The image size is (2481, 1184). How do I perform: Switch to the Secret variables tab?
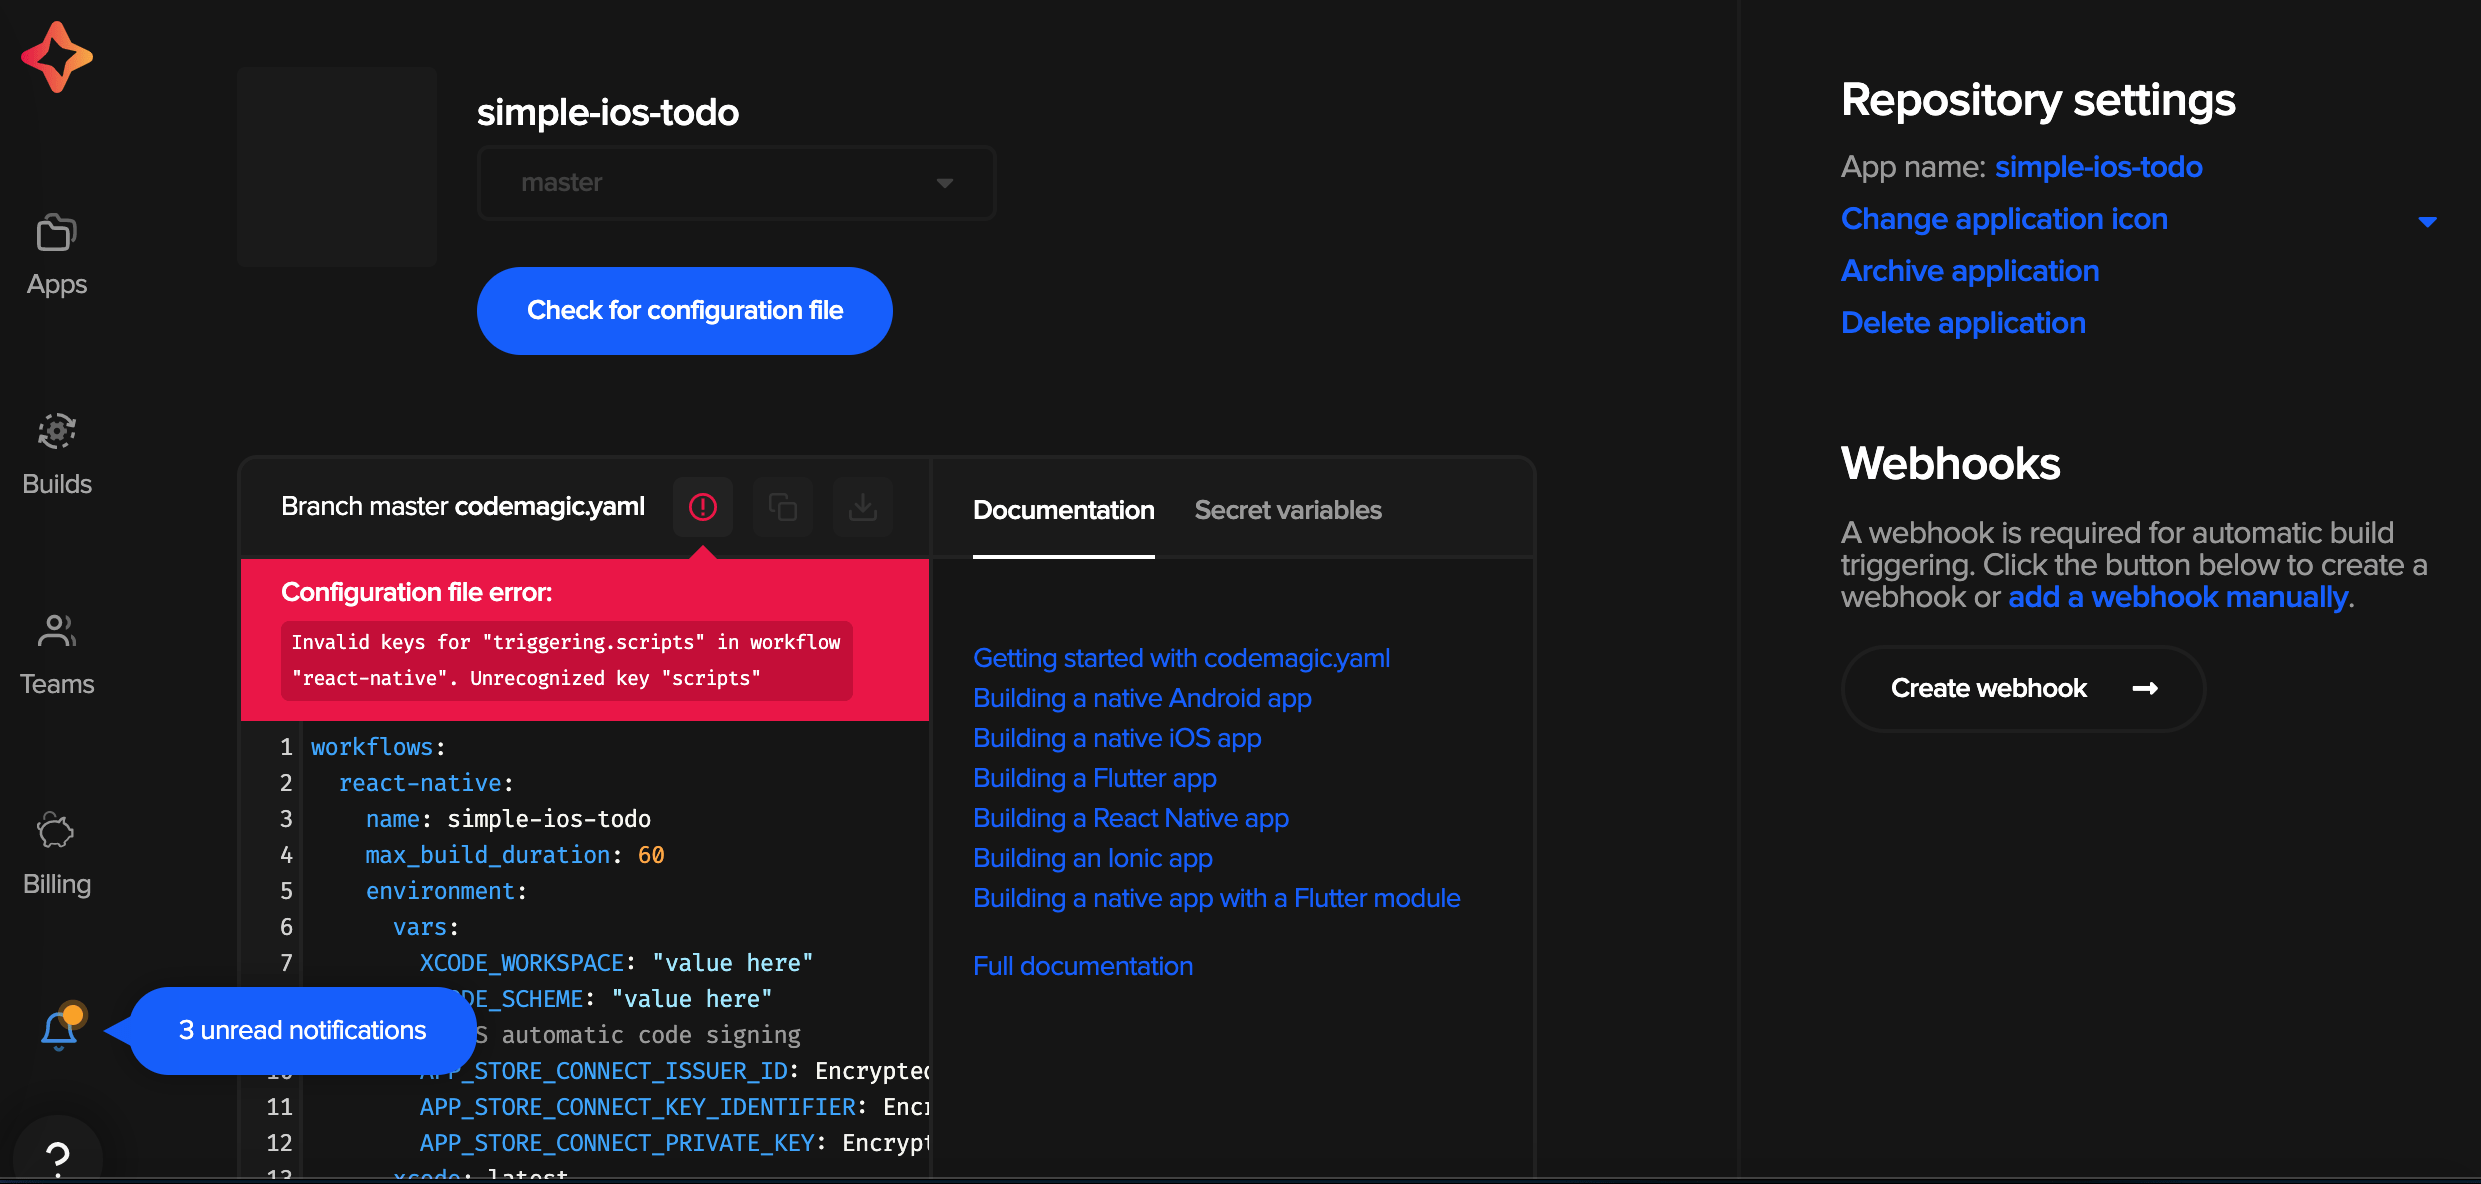coord(1288,510)
